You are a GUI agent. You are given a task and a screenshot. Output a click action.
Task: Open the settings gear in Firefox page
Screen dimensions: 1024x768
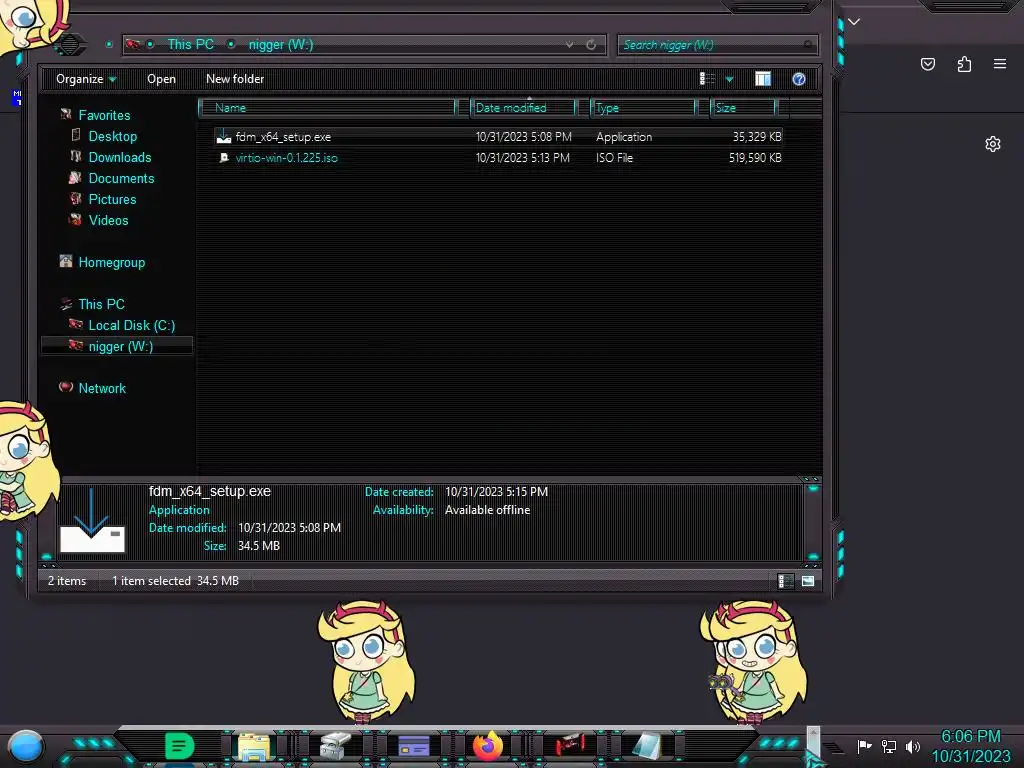click(x=993, y=144)
